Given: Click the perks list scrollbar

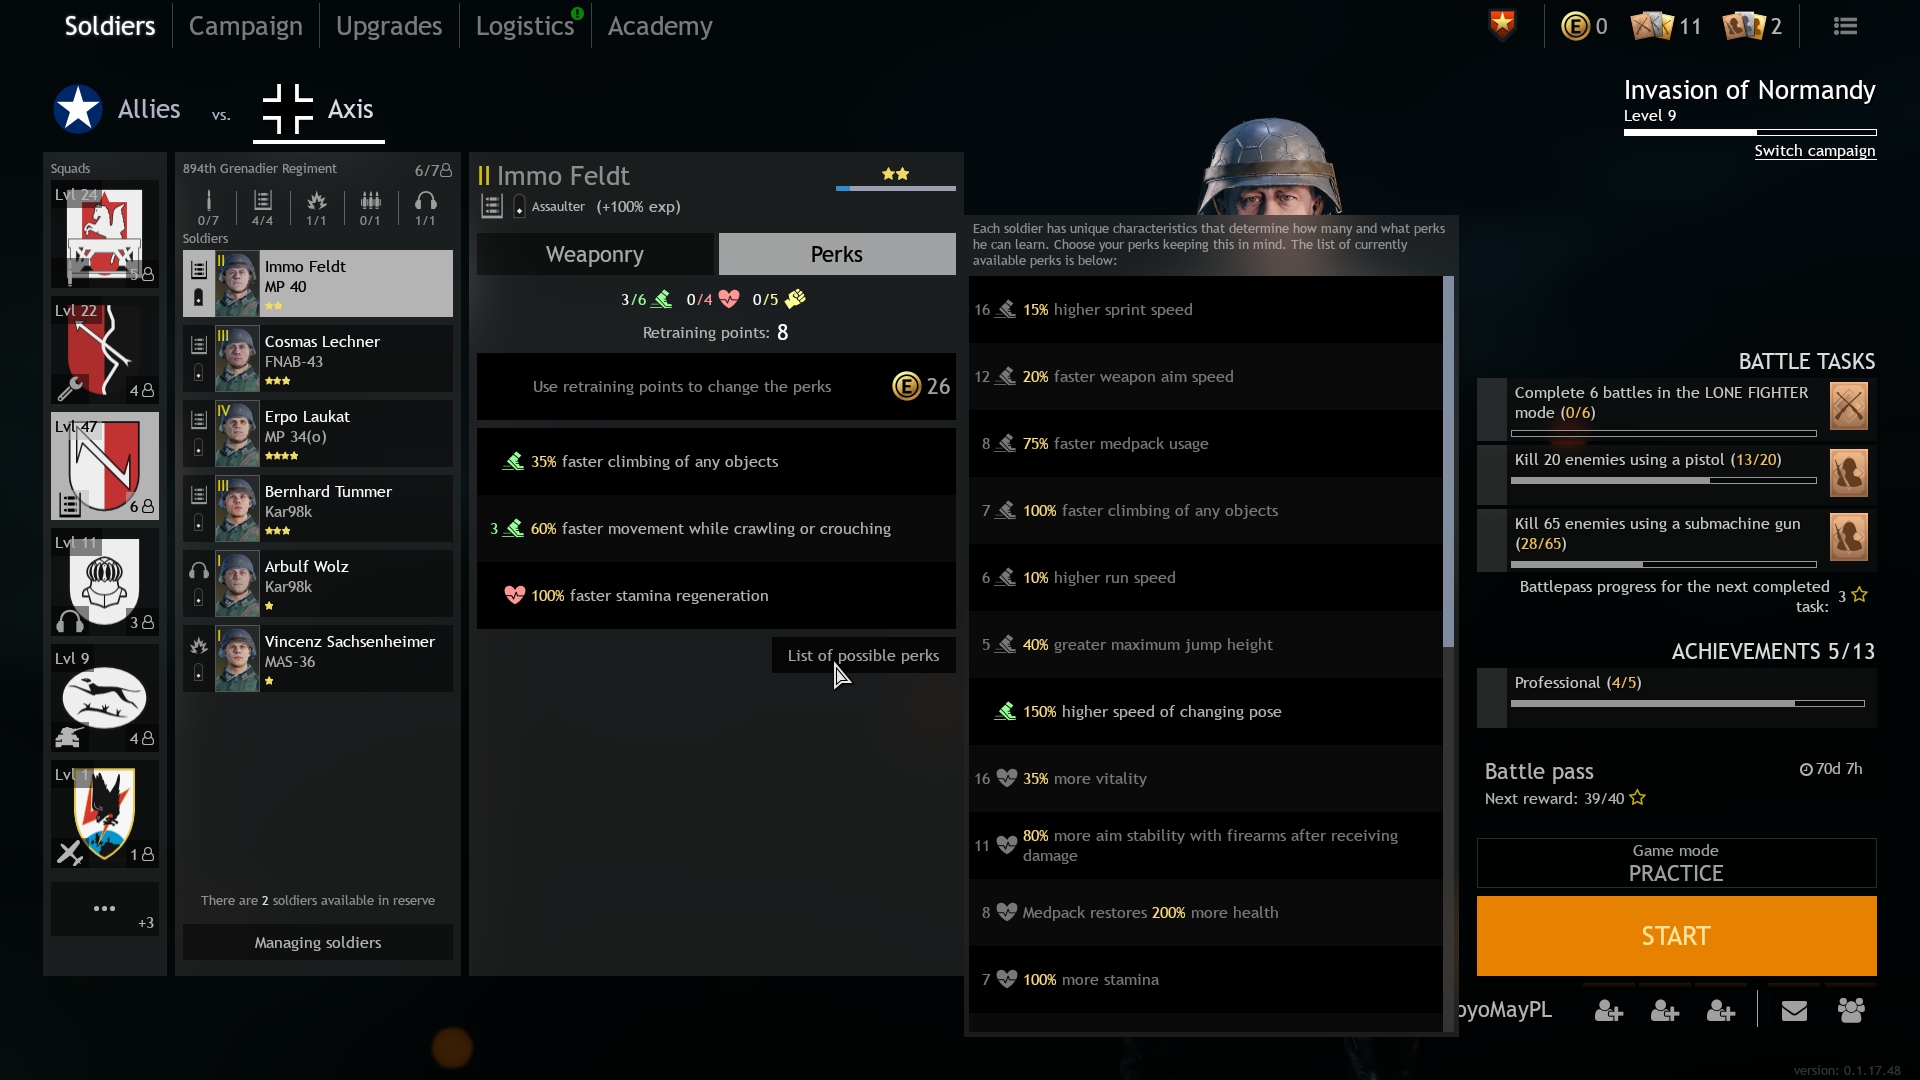Looking at the screenshot, I should coord(1448,460).
